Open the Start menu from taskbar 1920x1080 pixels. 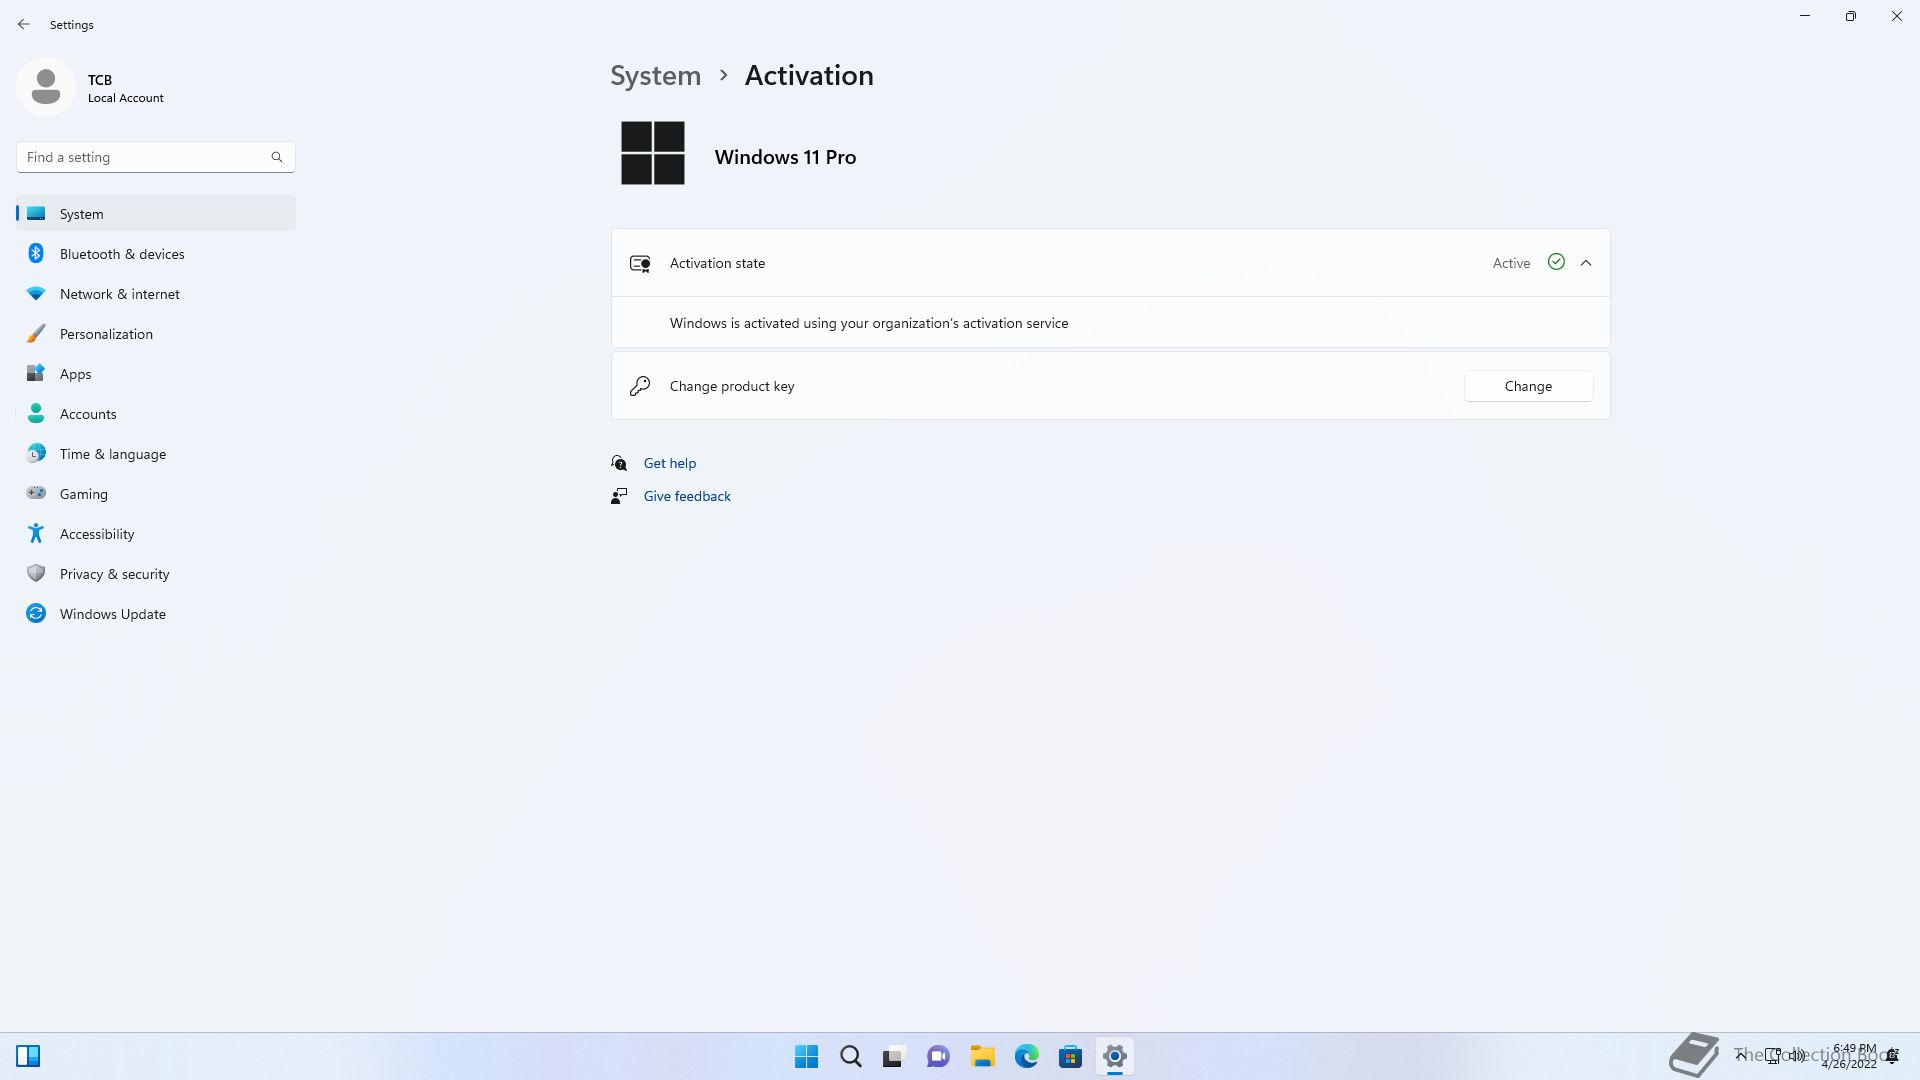click(x=806, y=1056)
